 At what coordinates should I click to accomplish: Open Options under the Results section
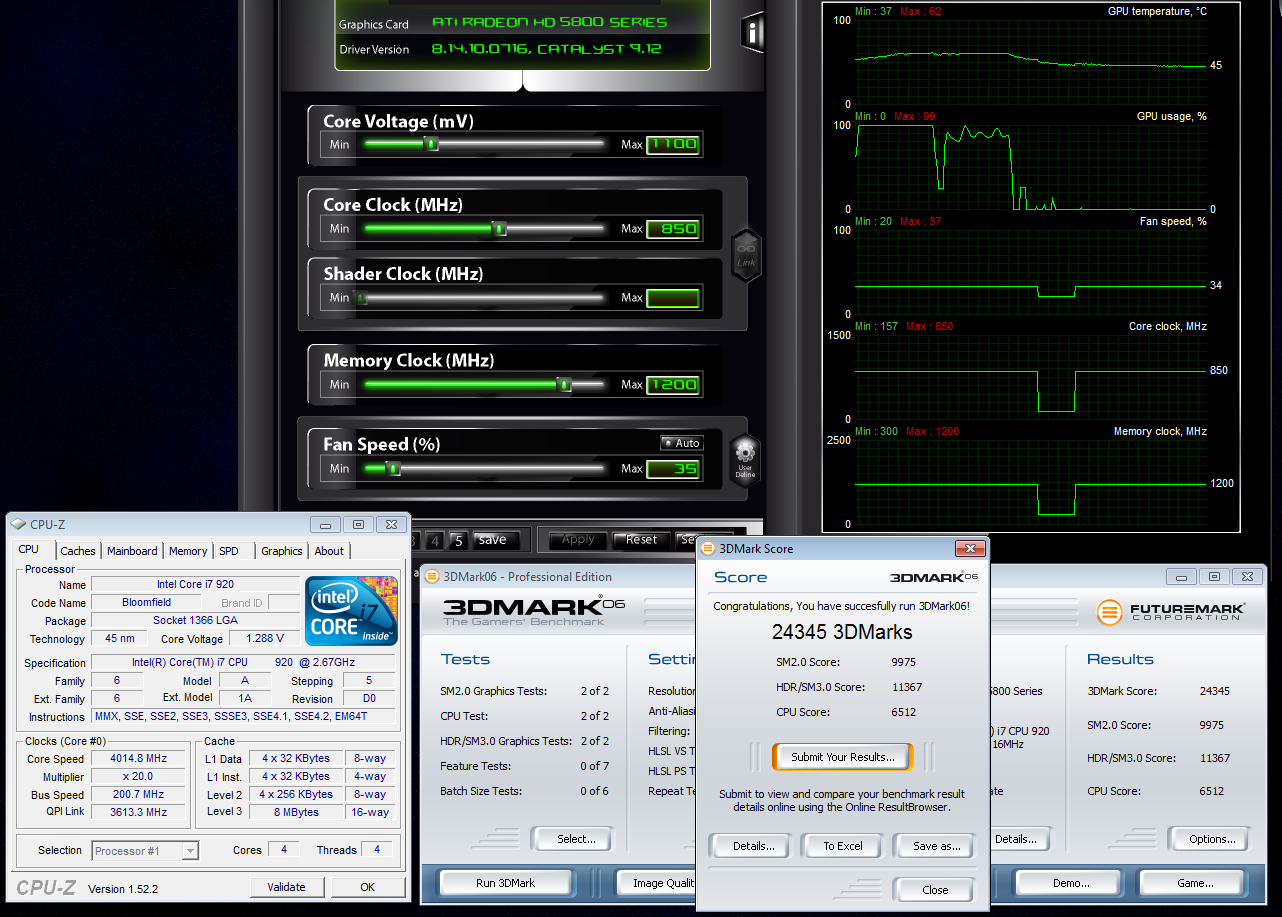coord(1210,839)
